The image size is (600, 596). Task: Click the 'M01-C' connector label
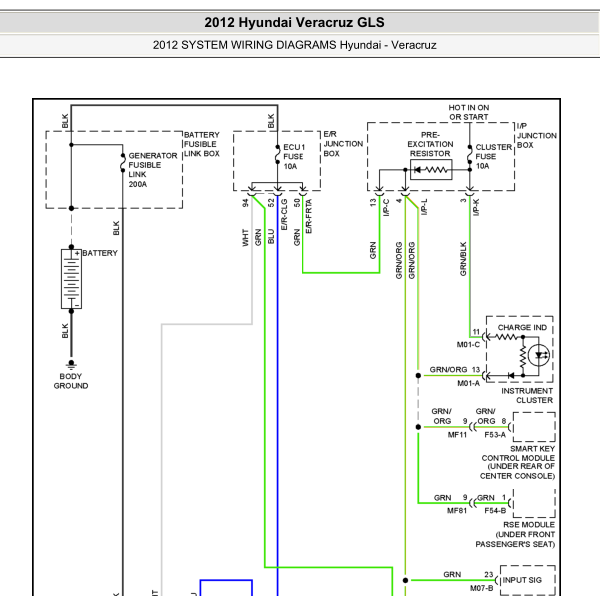tap(468, 345)
